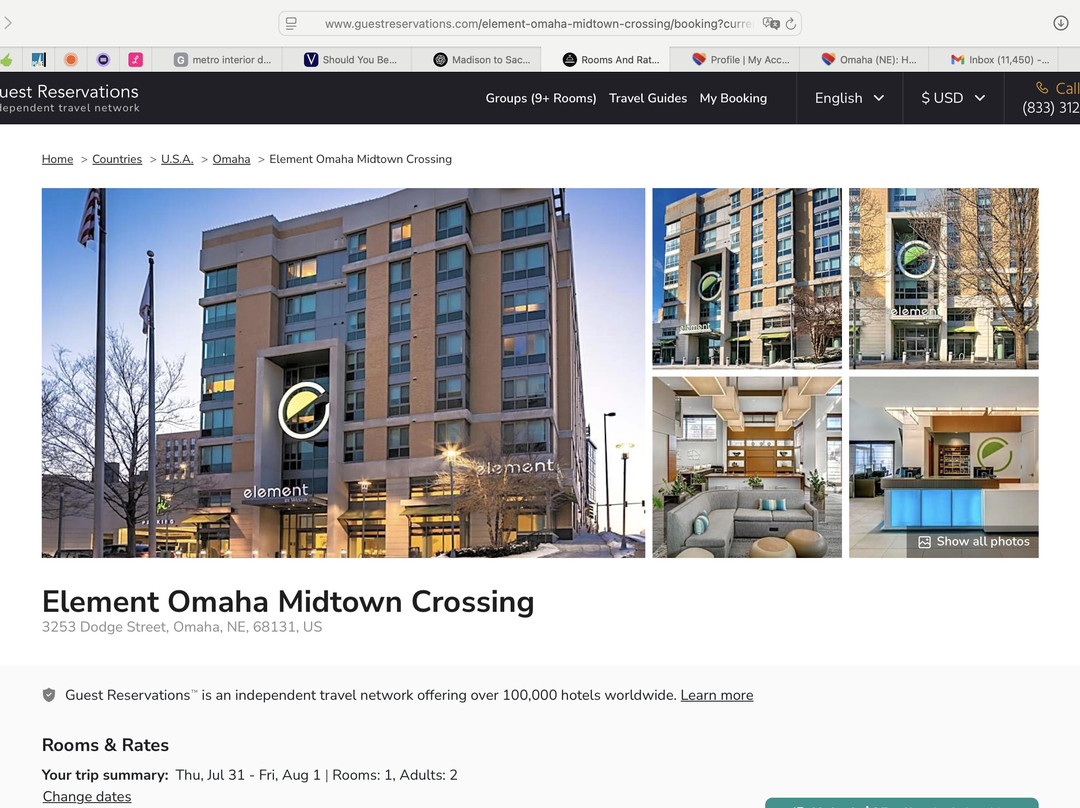The image size is (1080, 808).
Task: Follow the Learn more link
Action: pos(716,695)
